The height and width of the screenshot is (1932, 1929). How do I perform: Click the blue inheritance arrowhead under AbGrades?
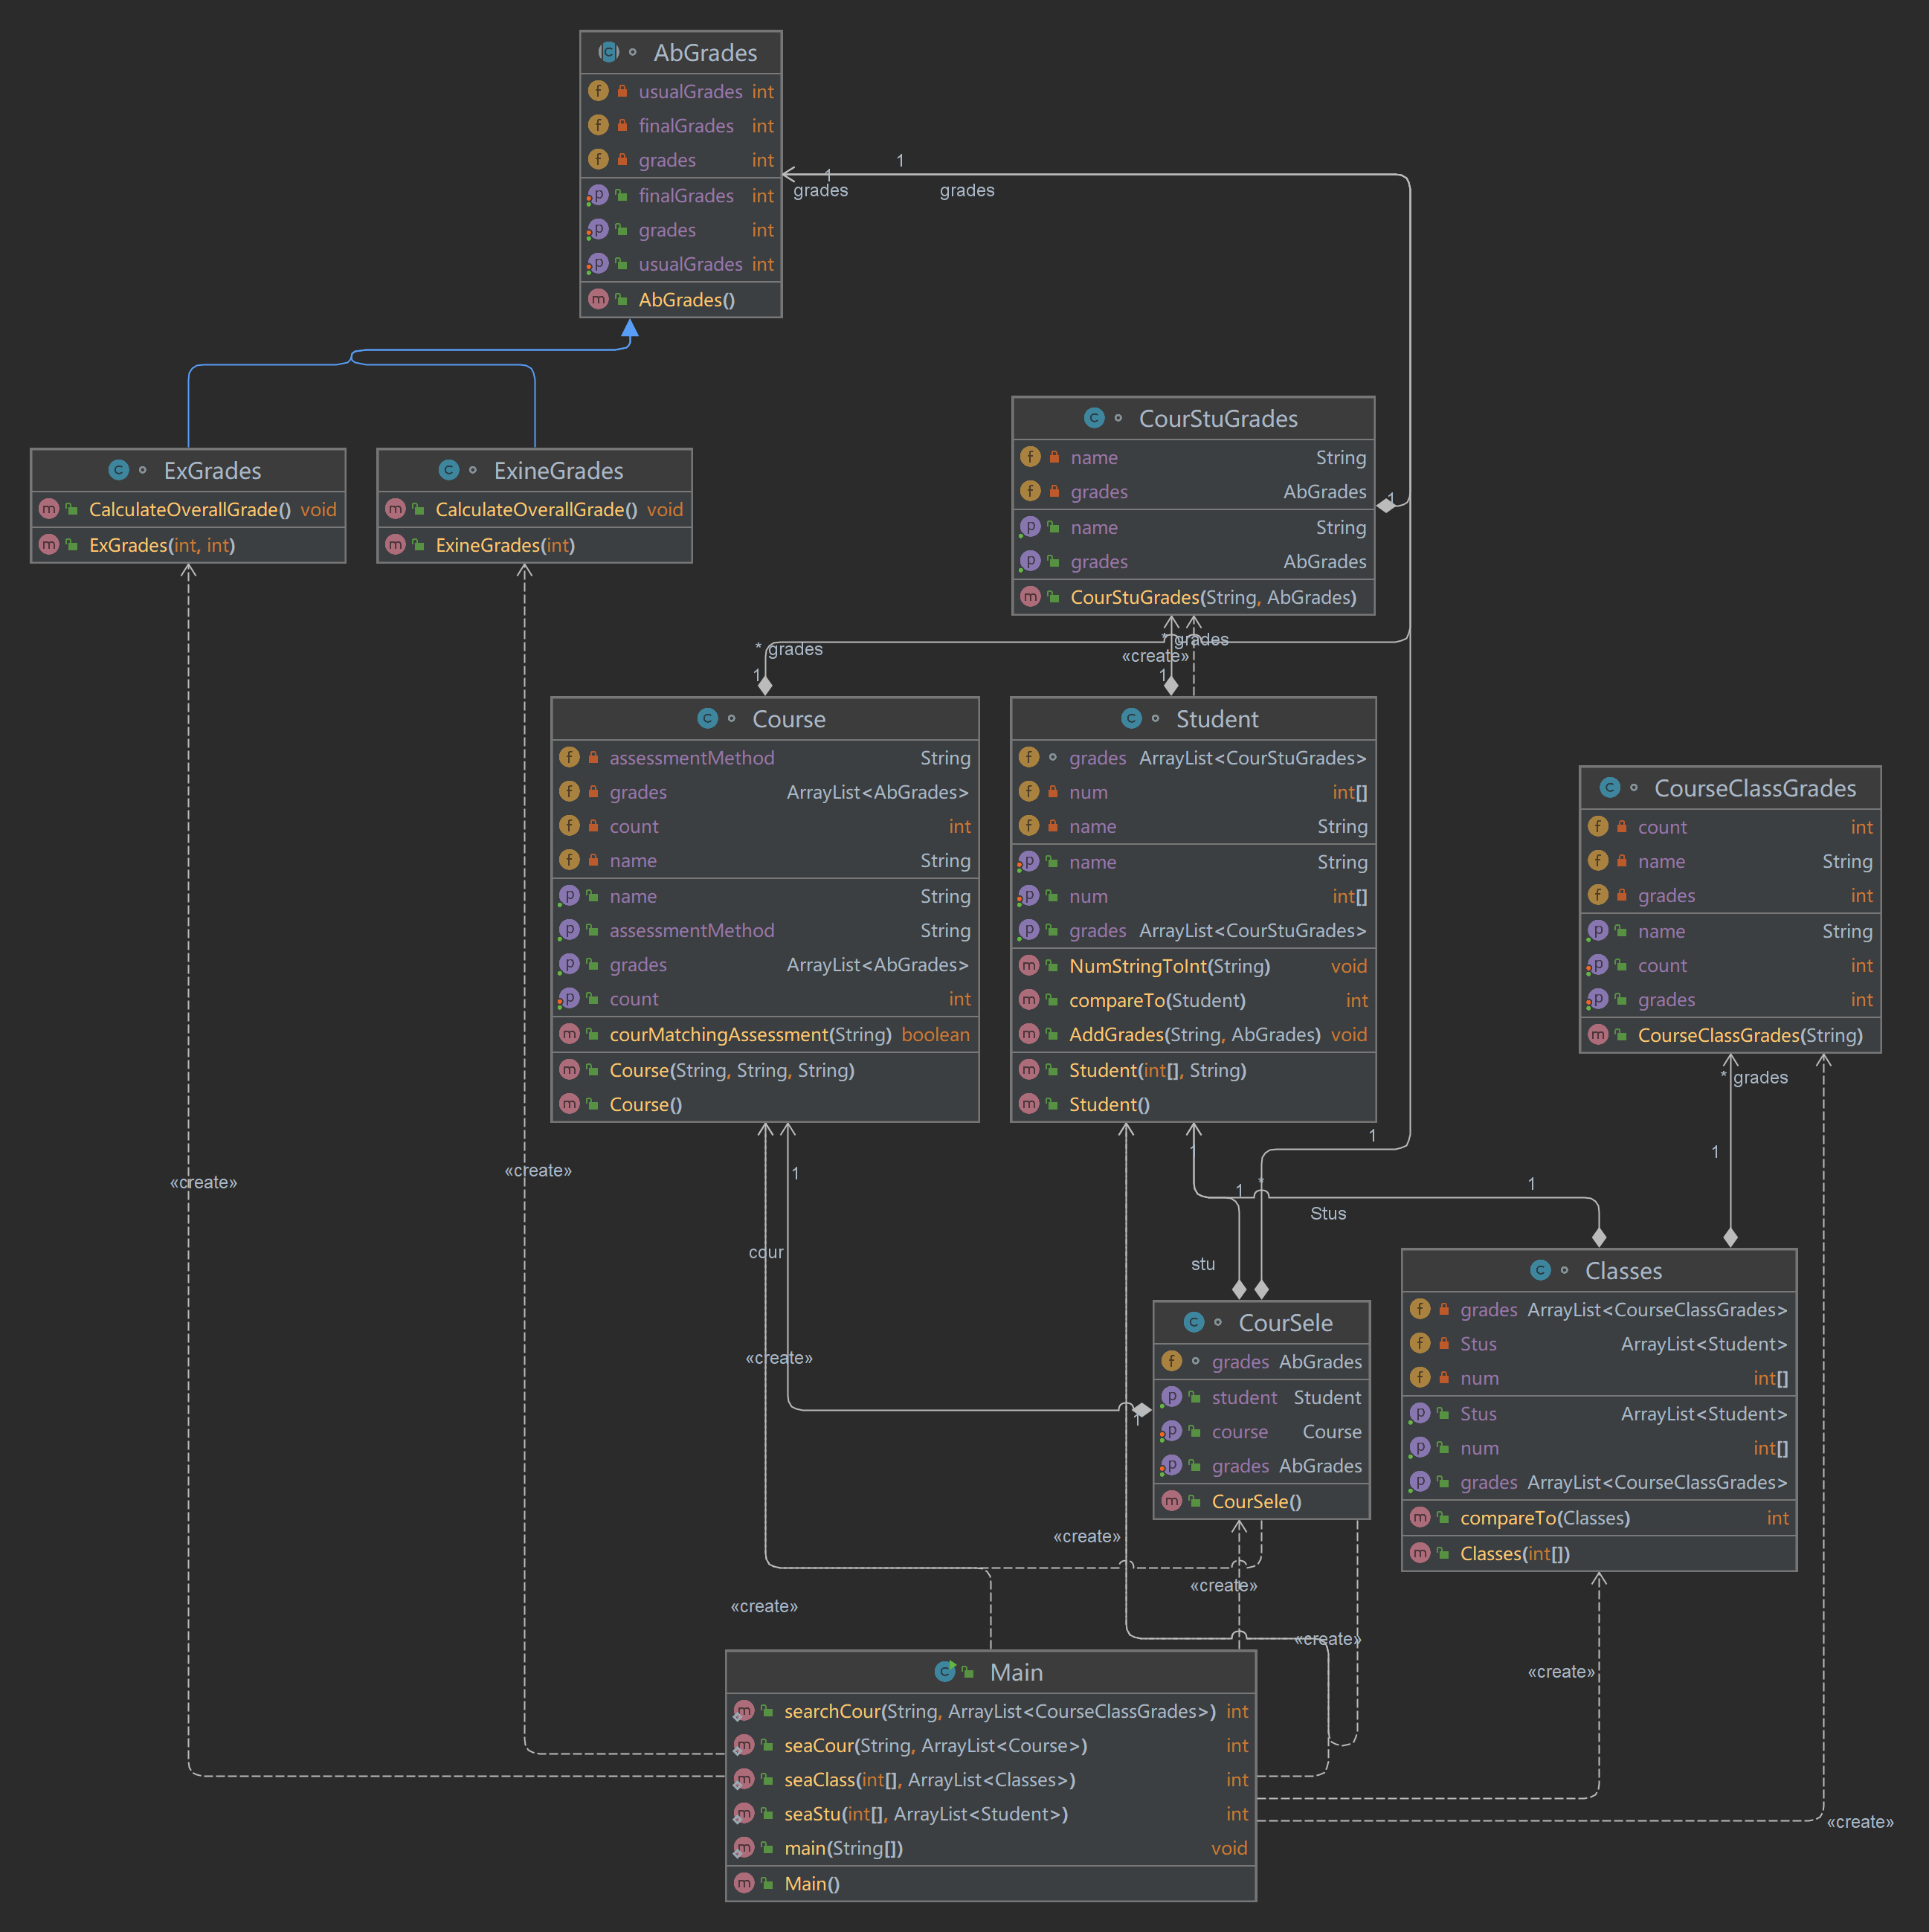630,328
